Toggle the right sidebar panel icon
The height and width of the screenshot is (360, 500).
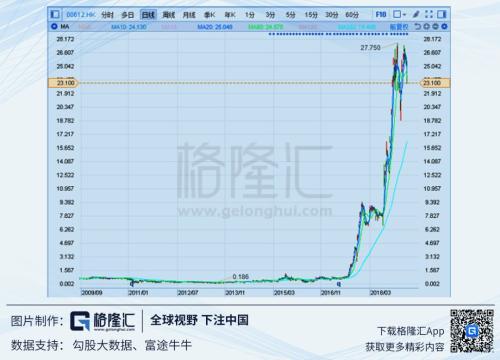(x=442, y=14)
